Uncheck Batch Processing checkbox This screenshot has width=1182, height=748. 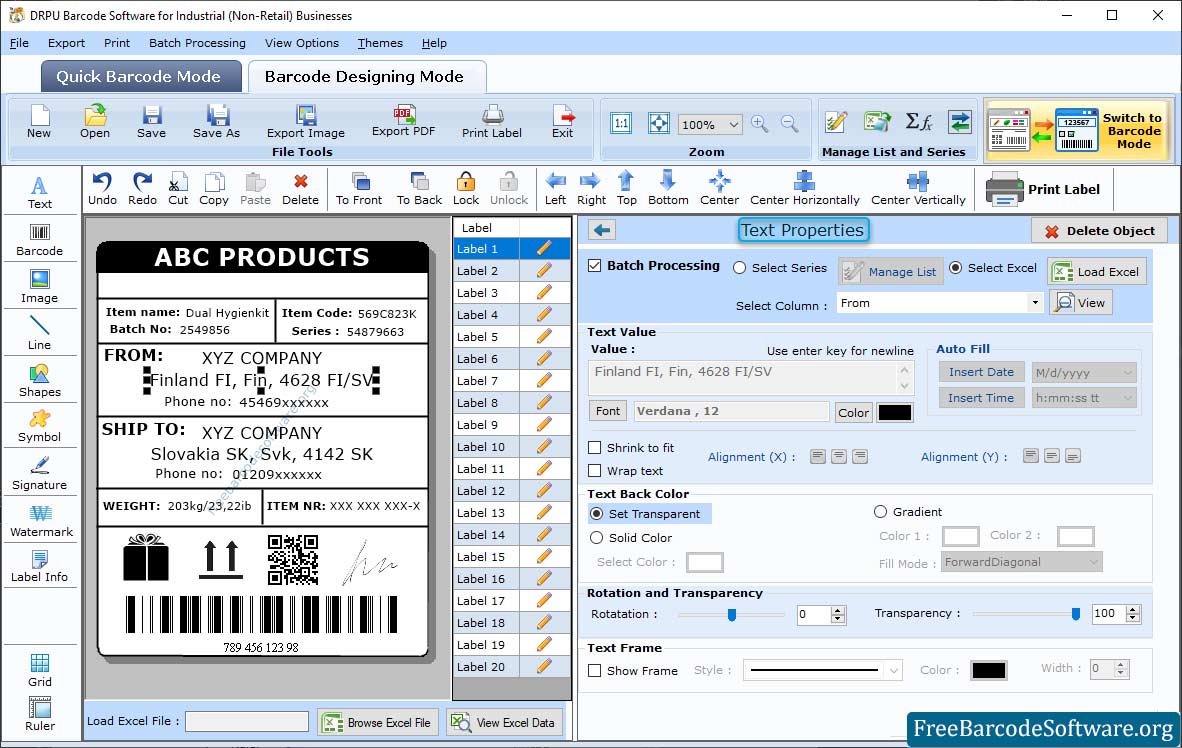pyautogui.click(x=595, y=266)
